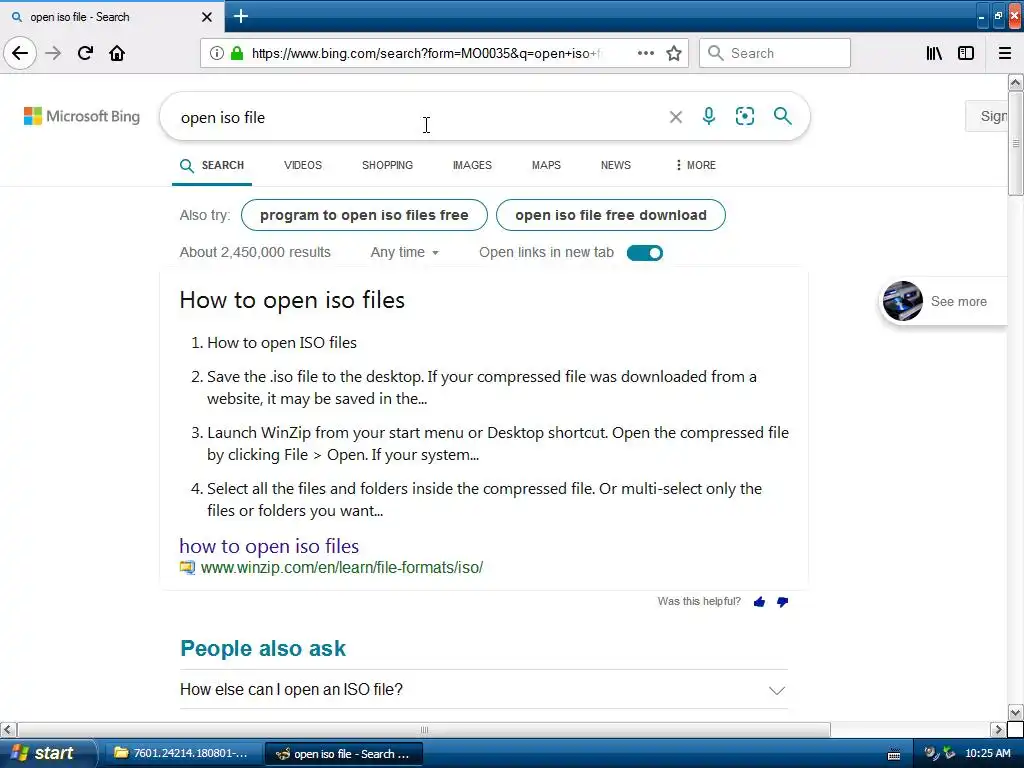Start Bing voice search with microphone
Screen dimensions: 1024x768
click(709, 116)
